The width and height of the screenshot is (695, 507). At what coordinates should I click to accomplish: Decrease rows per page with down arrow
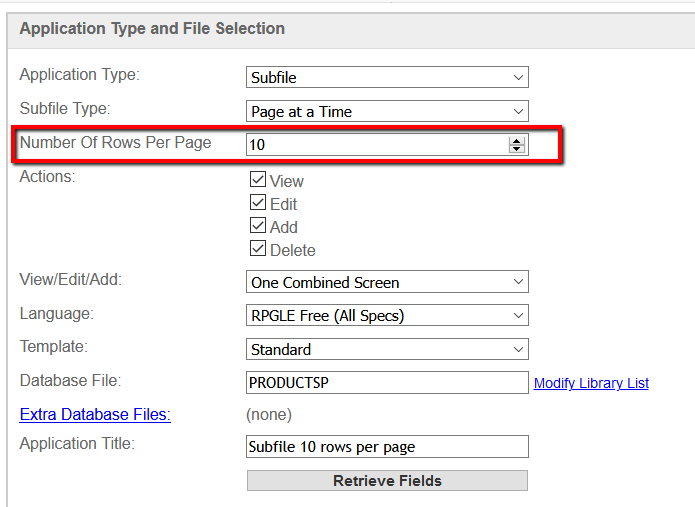516,149
